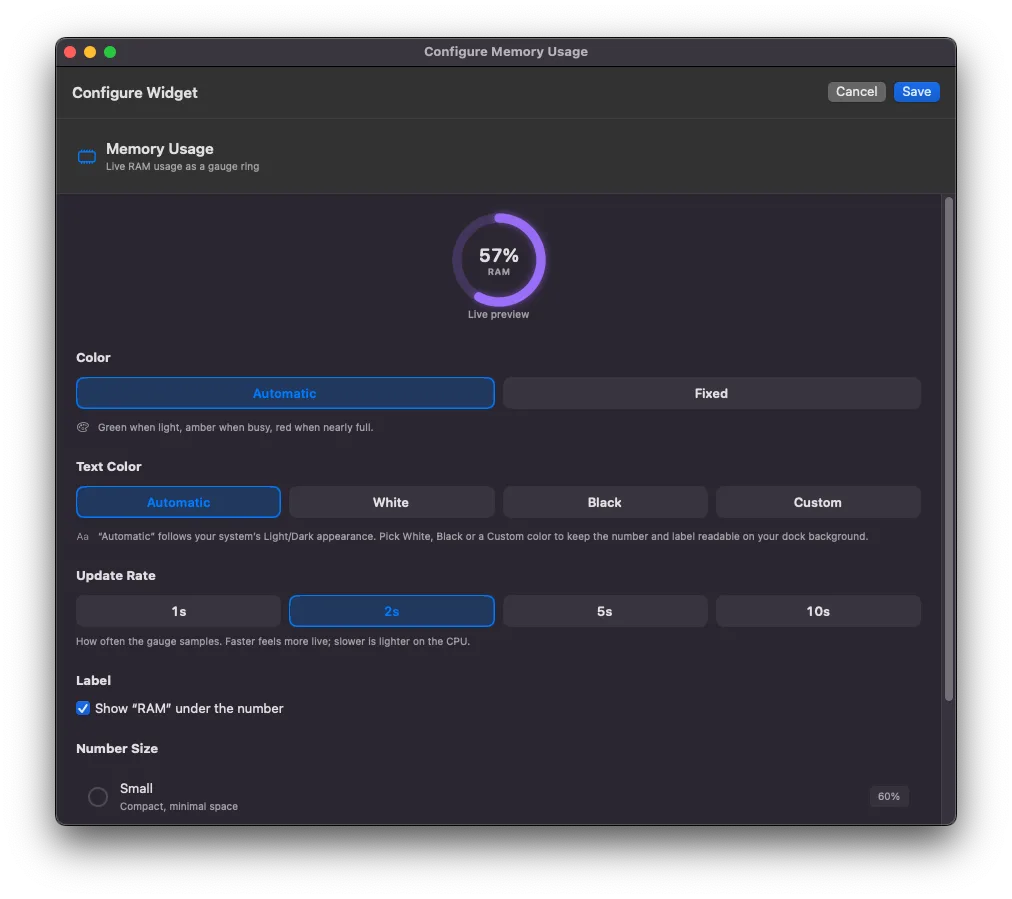Set update rate to 2s

[391, 611]
